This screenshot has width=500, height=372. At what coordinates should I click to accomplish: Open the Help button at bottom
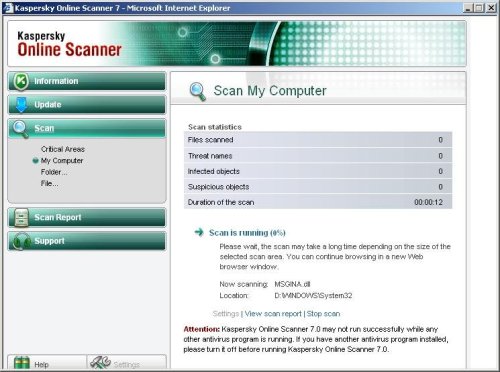pyautogui.click(x=47, y=363)
